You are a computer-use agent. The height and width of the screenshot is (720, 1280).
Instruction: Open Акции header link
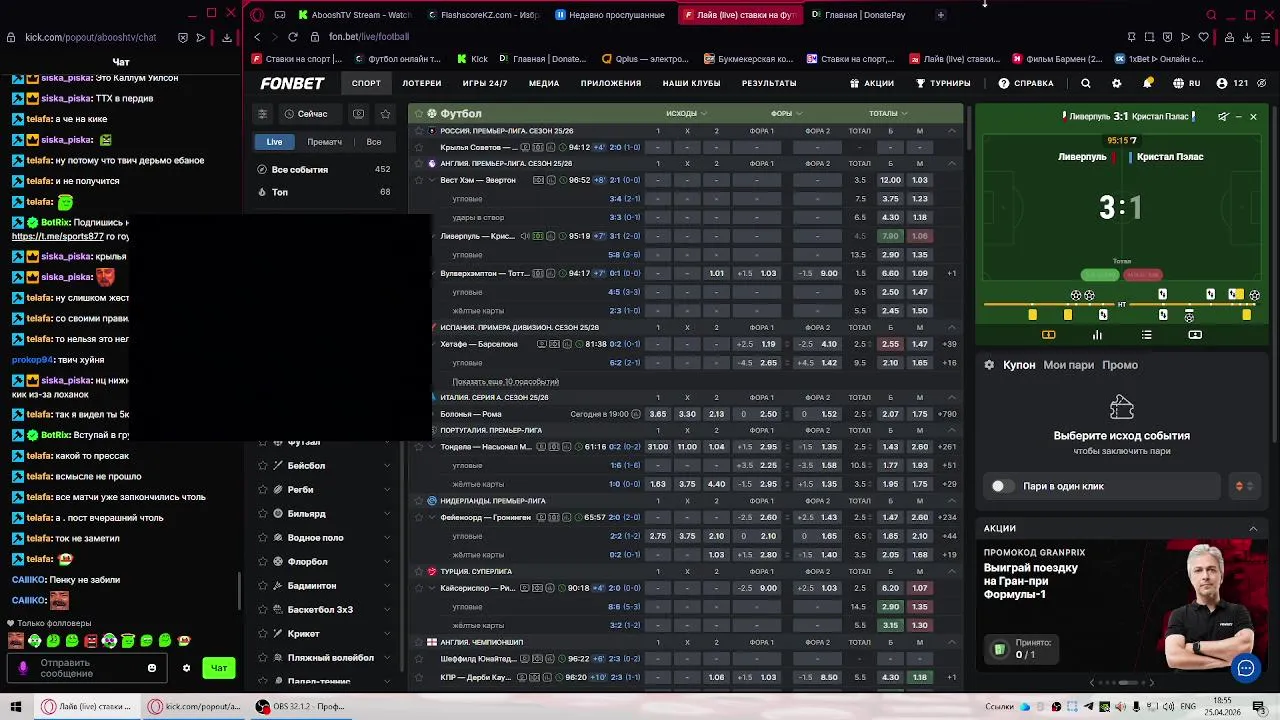point(872,84)
